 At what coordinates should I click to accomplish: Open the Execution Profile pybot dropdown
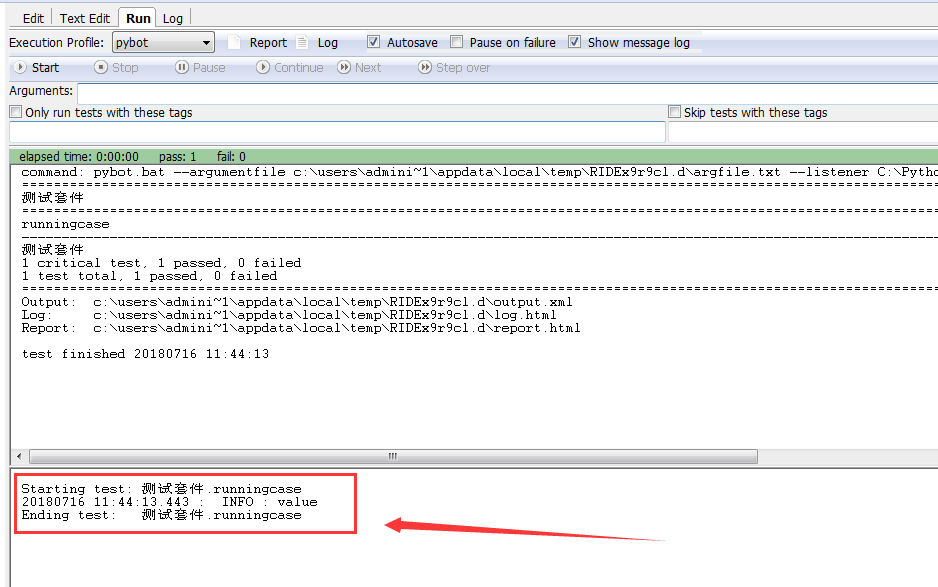[163, 42]
